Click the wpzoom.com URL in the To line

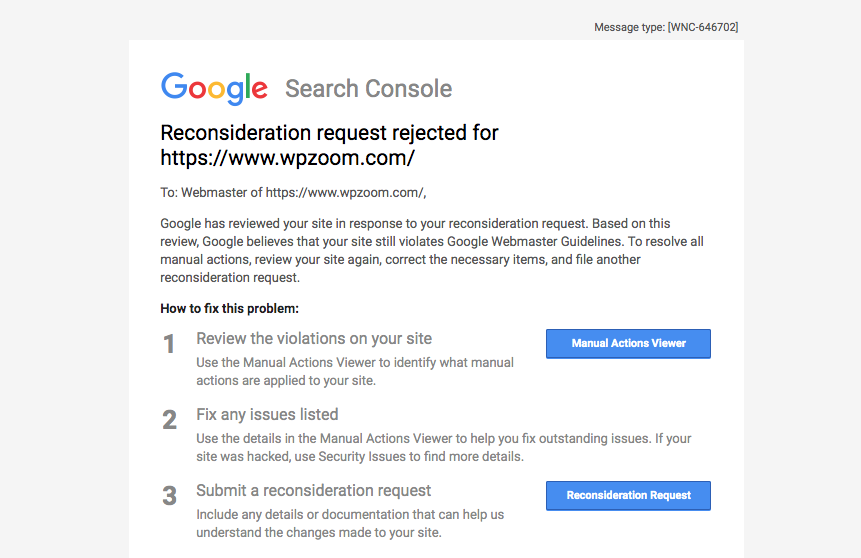click(x=344, y=193)
